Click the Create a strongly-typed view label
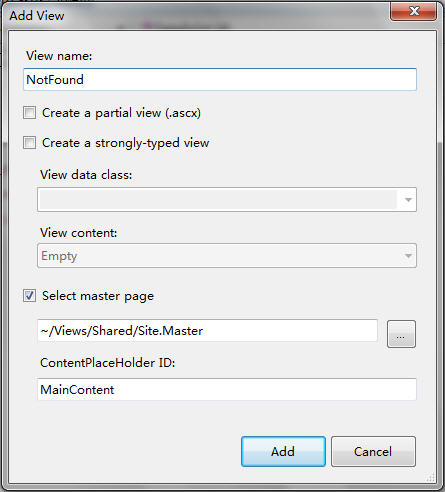Image resolution: width=445 pixels, height=492 pixels. click(x=126, y=143)
